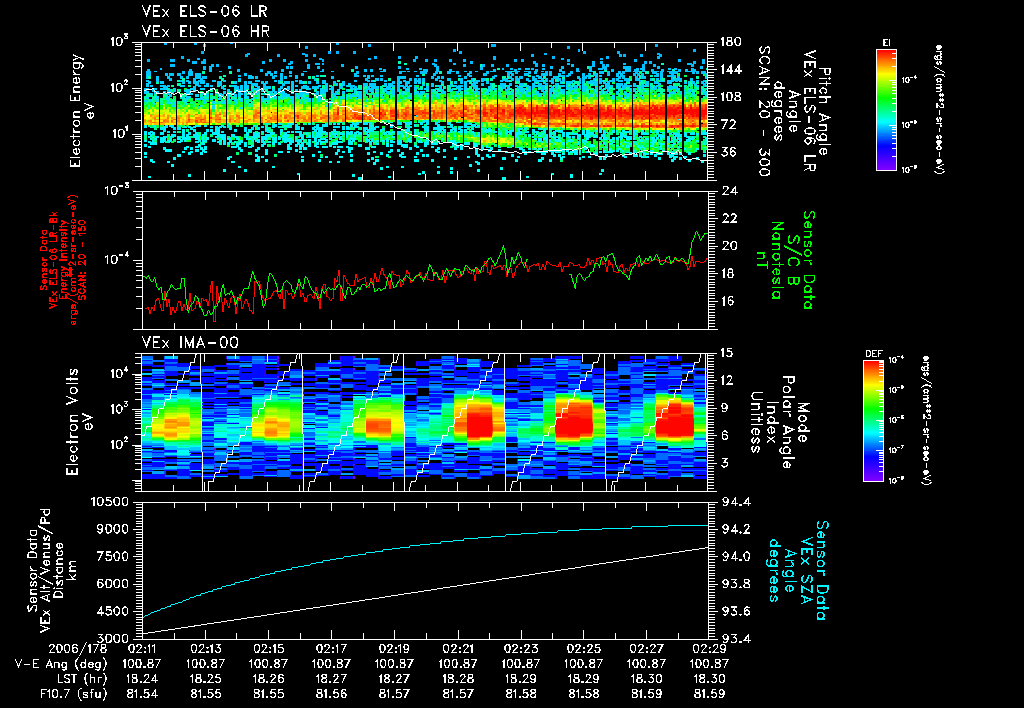Screen dimensions: 1024x708
Task: Click the 02:15 time tick label
Action: 268,649
